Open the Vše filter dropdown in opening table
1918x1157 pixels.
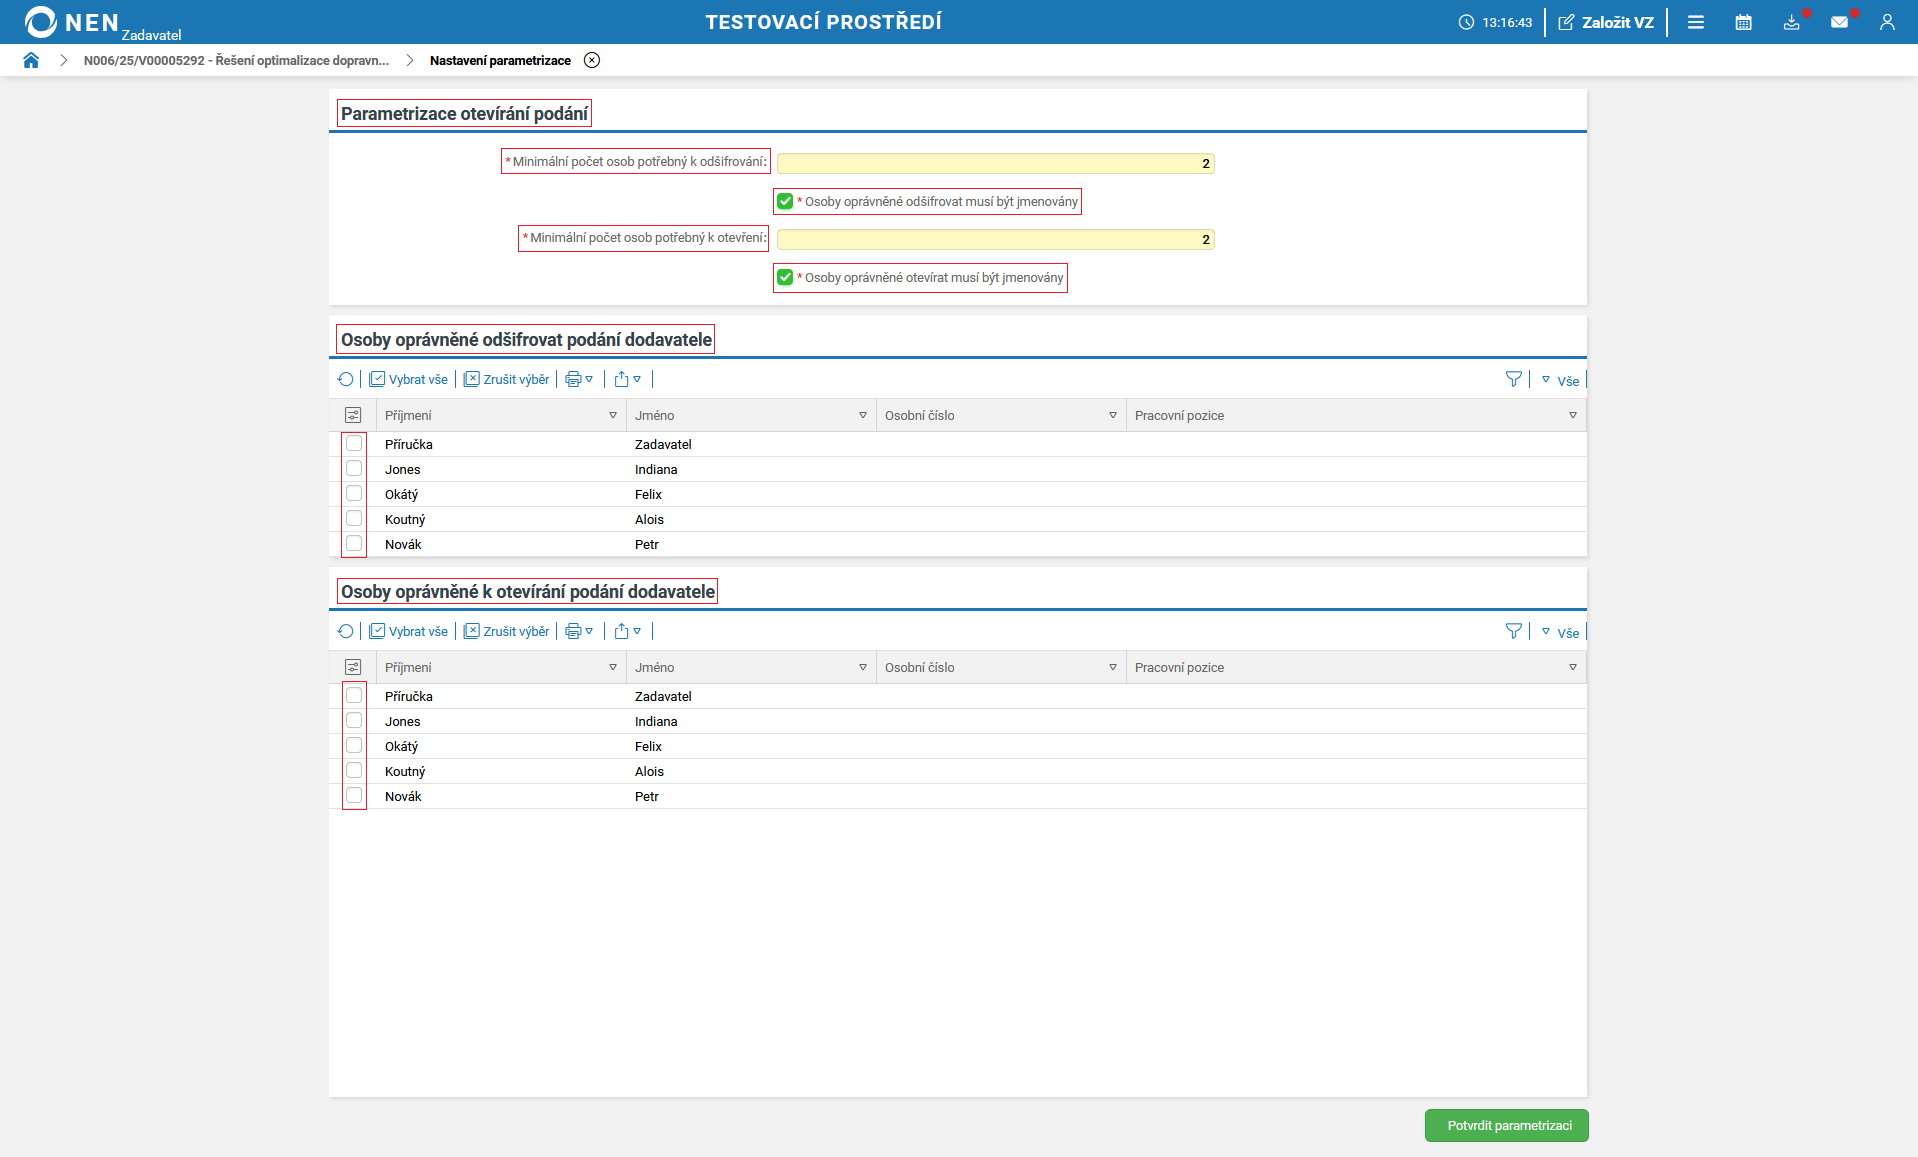pyautogui.click(x=1560, y=632)
